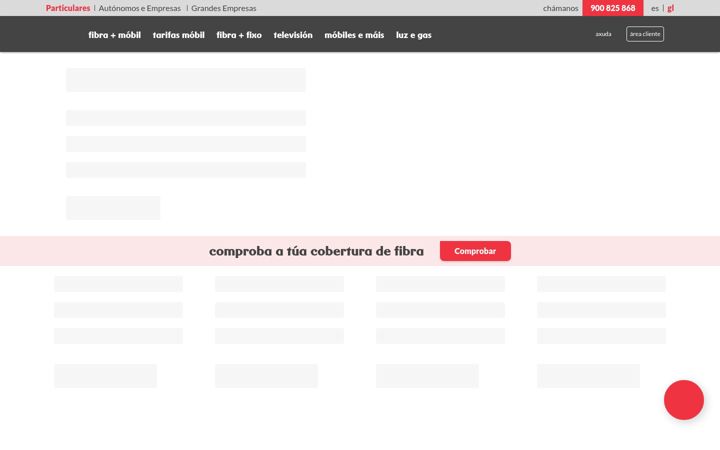720x450 pixels.
Task: Switch language to es
Action: pyautogui.click(x=655, y=8)
